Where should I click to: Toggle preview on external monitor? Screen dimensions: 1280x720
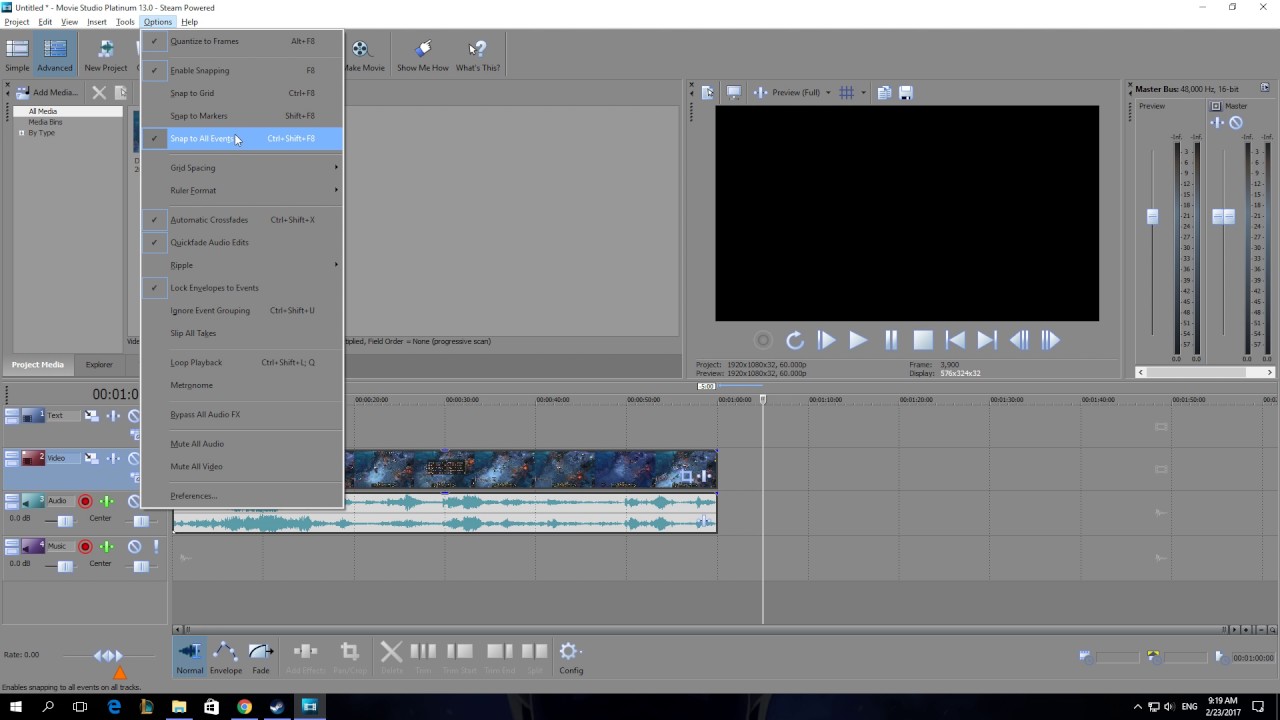tap(734, 92)
